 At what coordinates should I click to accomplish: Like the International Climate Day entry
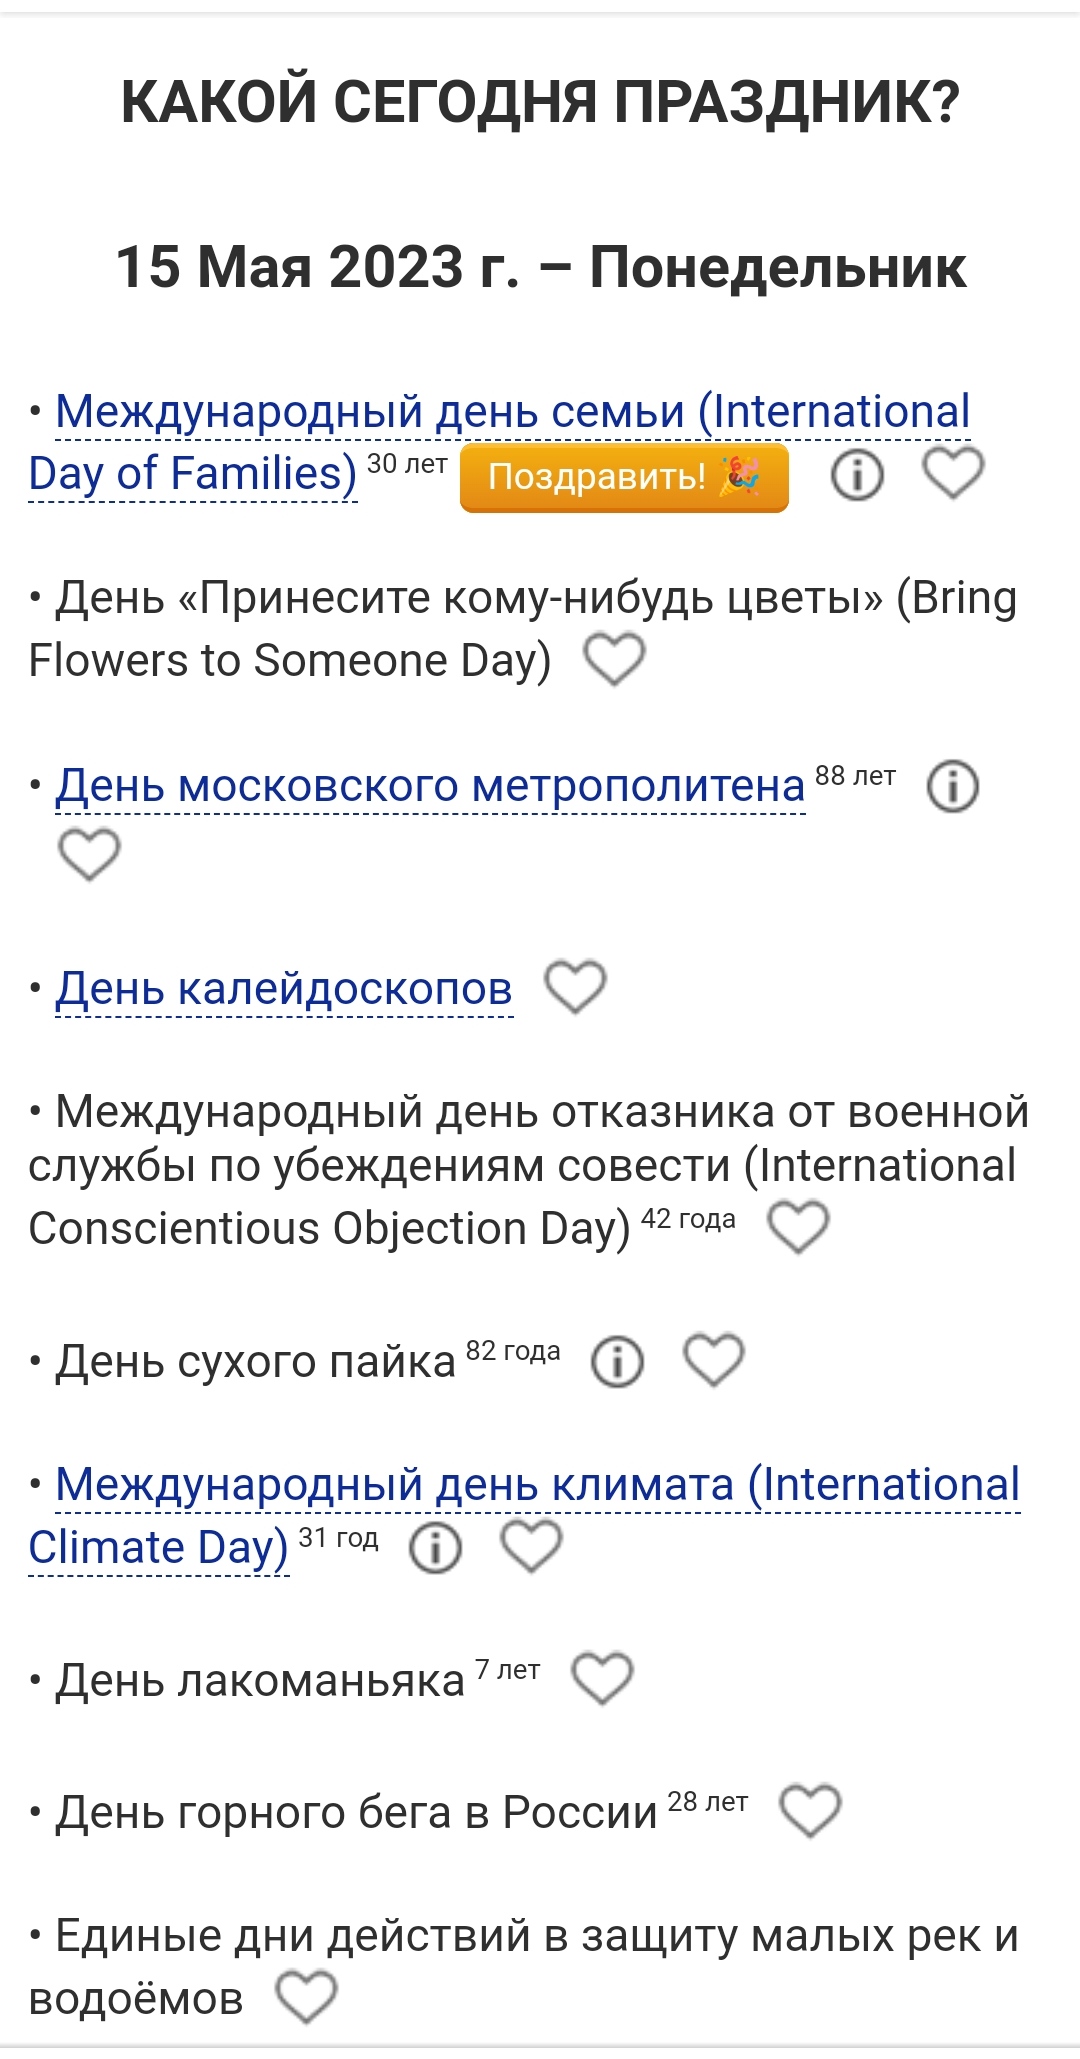pyautogui.click(x=531, y=1547)
